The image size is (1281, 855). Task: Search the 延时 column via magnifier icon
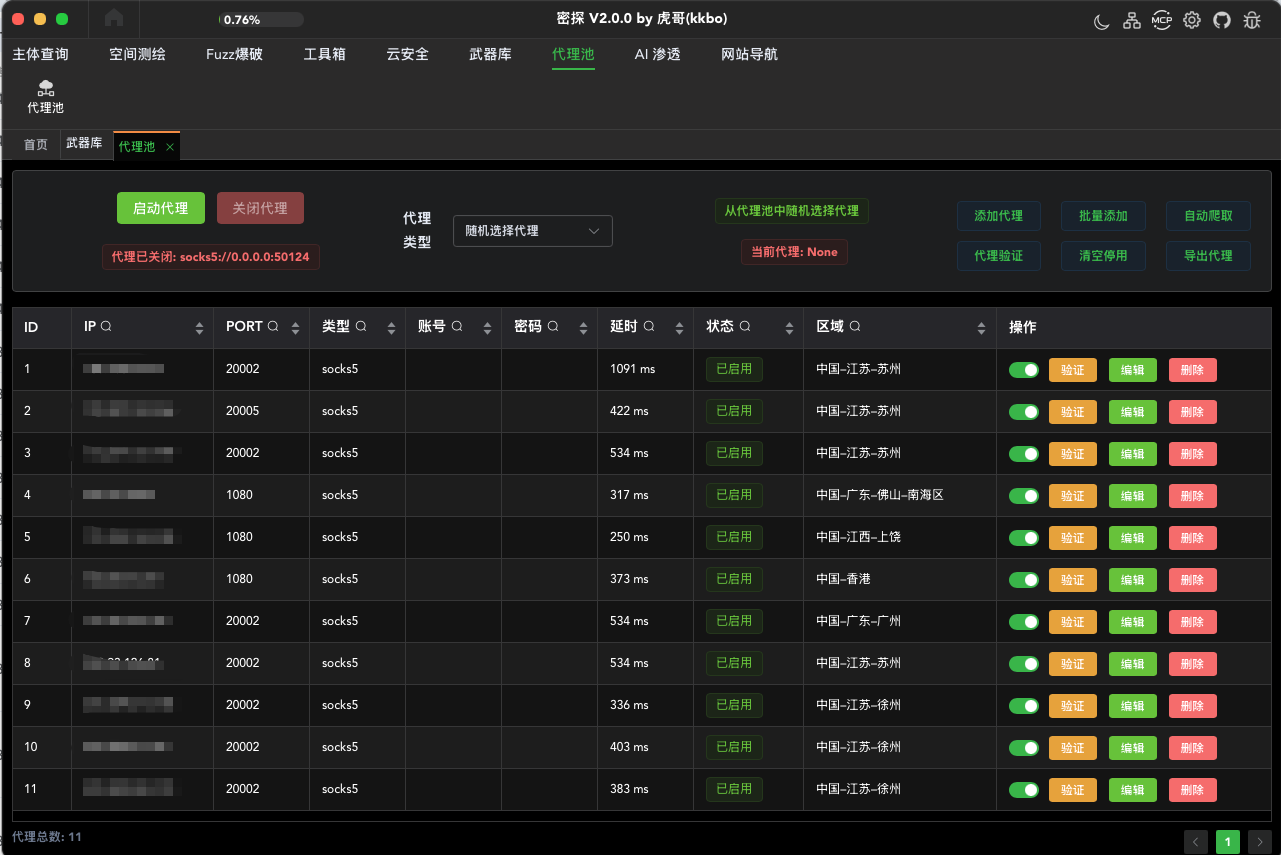click(x=649, y=327)
